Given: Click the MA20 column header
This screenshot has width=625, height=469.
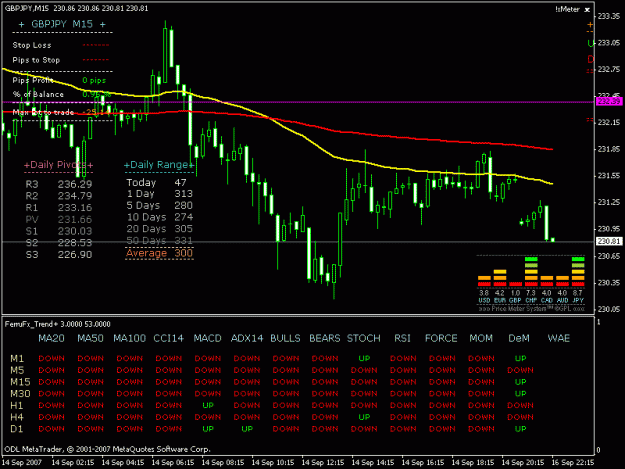Looking at the screenshot, I should pos(51,338).
